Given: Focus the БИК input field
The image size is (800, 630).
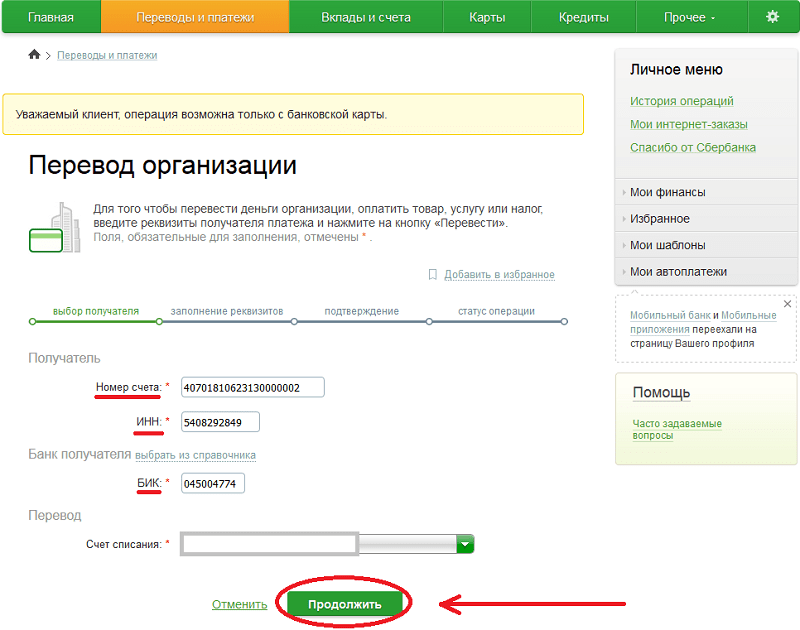Looking at the screenshot, I should (x=213, y=483).
